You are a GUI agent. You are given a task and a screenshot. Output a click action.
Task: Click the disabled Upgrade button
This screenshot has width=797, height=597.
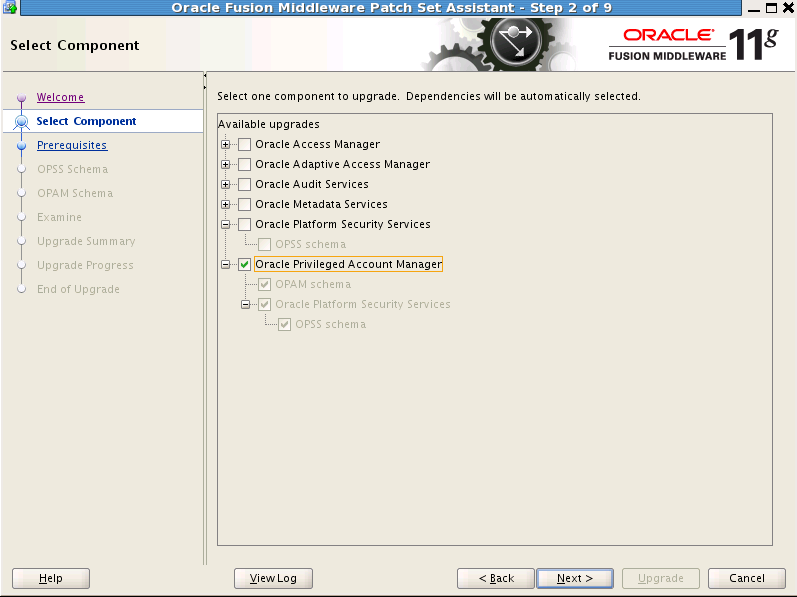tap(661, 578)
